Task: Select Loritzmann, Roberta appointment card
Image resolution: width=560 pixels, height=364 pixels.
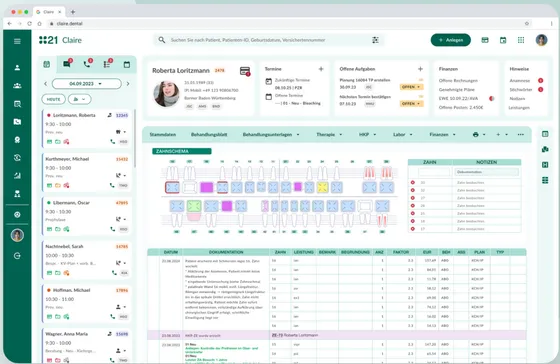Action: 87,129
